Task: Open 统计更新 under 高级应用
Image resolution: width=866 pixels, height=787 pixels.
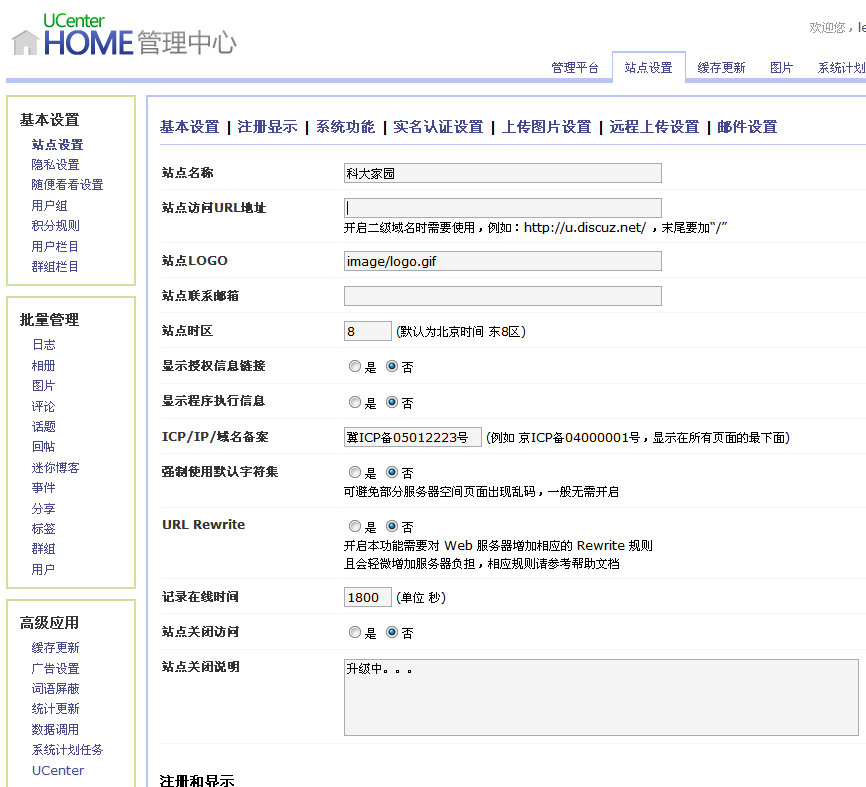Action: tap(55, 709)
